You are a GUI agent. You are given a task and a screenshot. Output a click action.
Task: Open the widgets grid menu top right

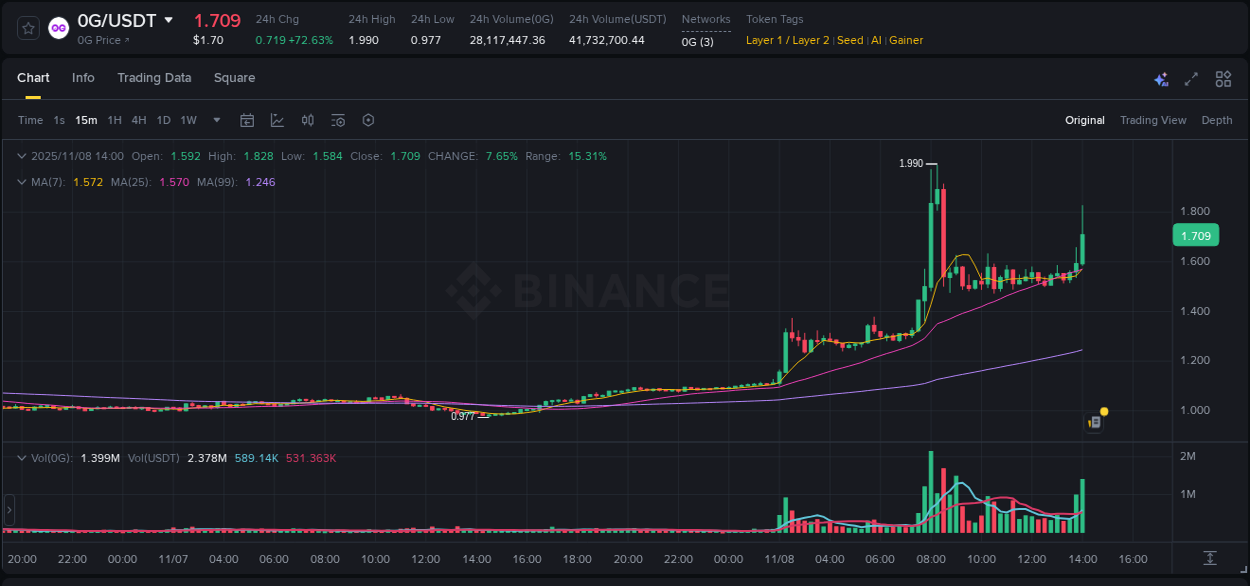point(1223,78)
